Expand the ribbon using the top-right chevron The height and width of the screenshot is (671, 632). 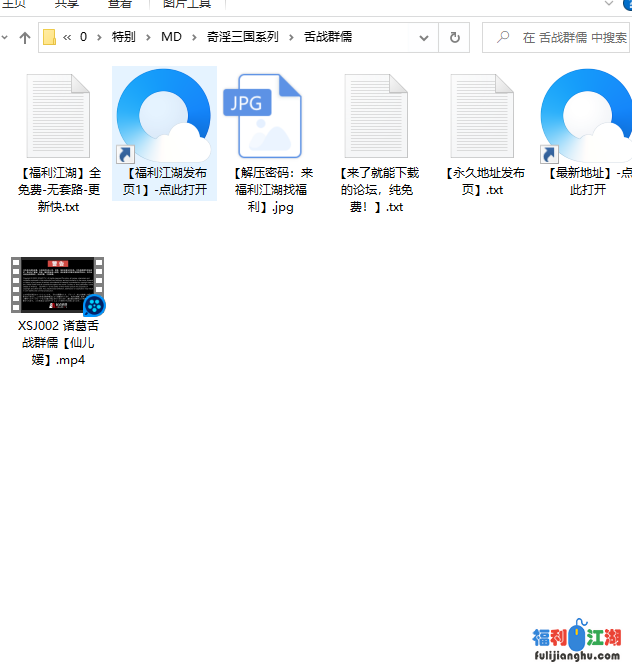coord(609,4)
